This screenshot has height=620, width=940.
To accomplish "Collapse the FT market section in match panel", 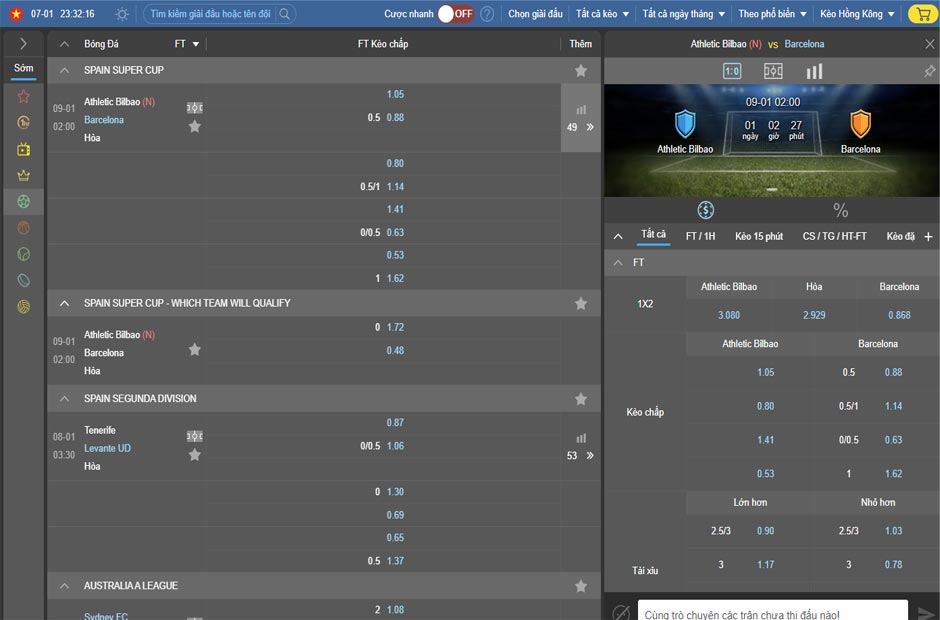I will click(x=618, y=263).
